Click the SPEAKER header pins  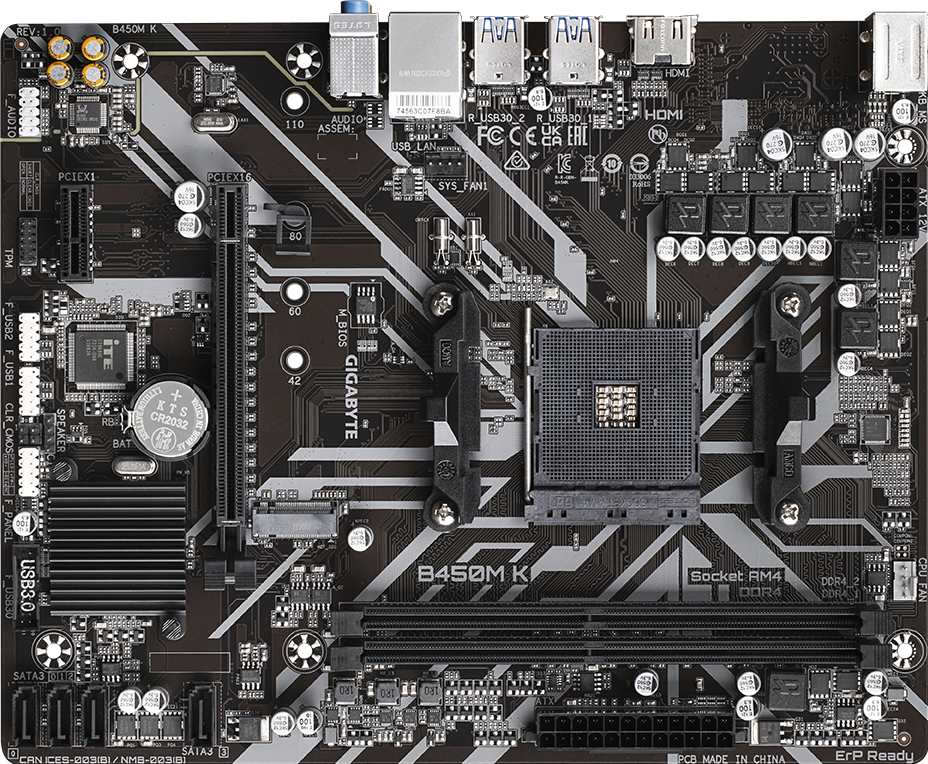(x=48, y=432)
